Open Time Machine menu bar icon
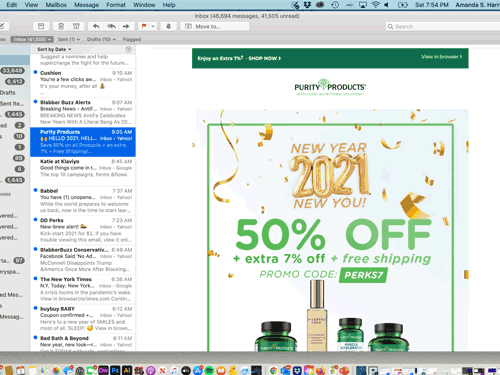The image size is (500, 375). pyautogui.click(x=335, y=5)
